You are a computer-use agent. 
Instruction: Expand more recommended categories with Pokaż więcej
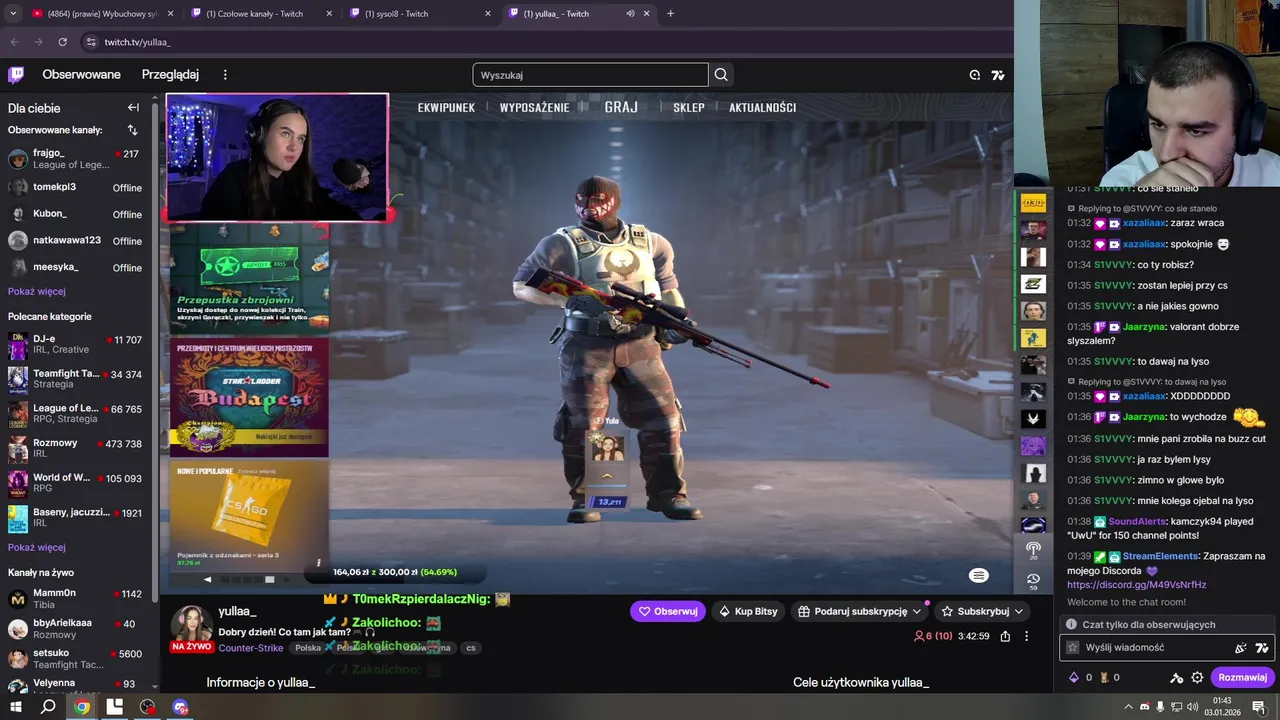click(x=37, y=547)
